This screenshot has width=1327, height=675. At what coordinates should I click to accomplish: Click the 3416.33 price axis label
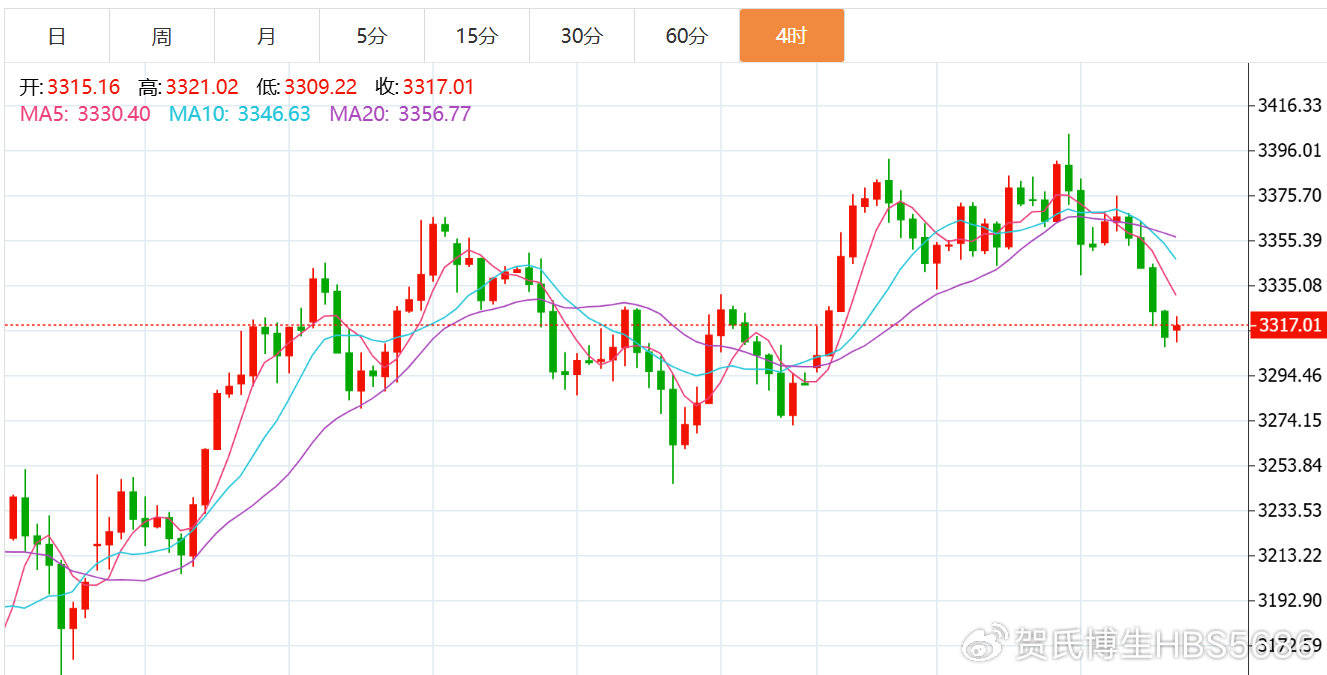tap(1288, 105)
